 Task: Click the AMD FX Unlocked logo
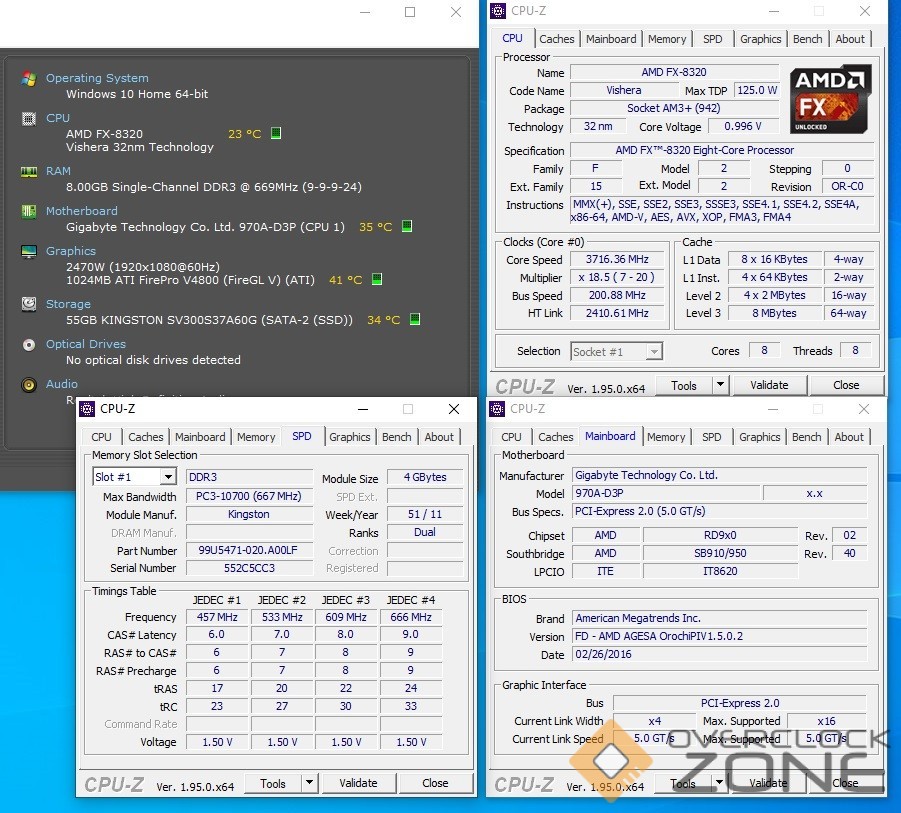tap(830, 99)
